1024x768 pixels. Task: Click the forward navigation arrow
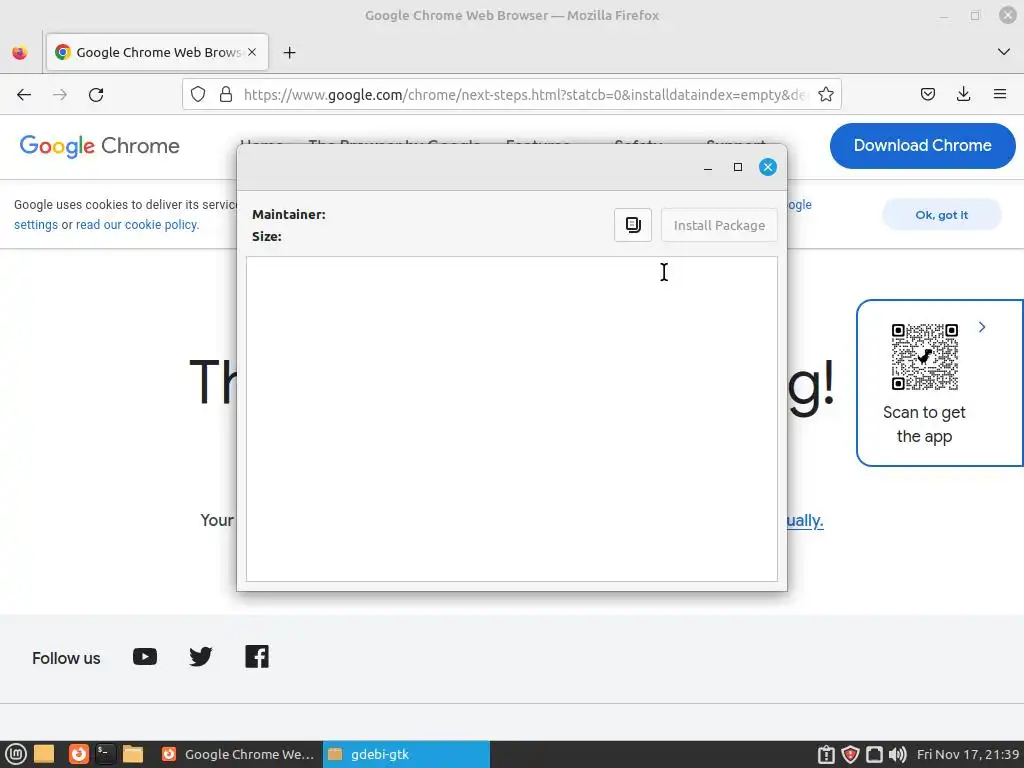point(60,95)
